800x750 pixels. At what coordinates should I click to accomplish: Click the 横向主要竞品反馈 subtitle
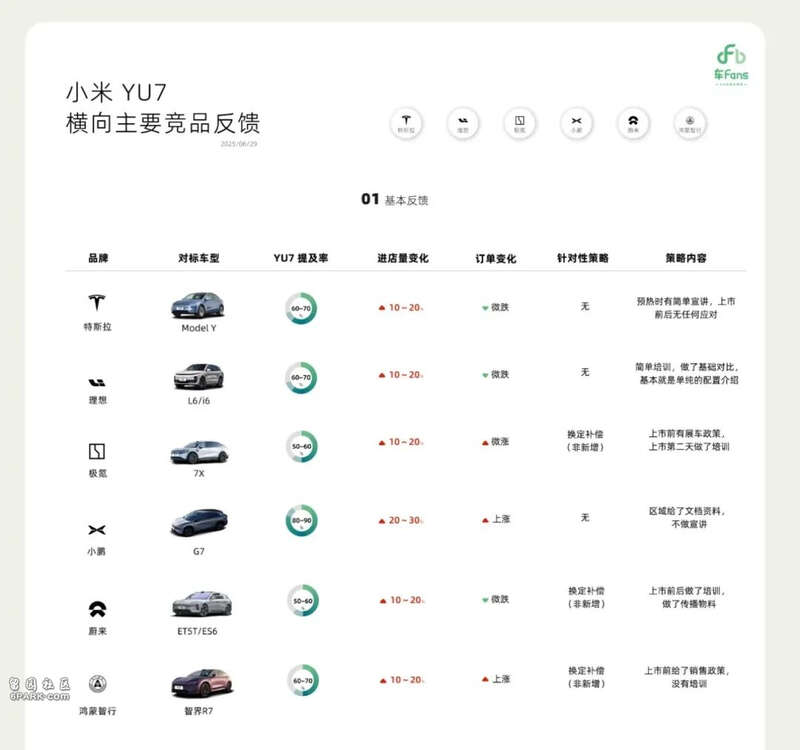163,123
